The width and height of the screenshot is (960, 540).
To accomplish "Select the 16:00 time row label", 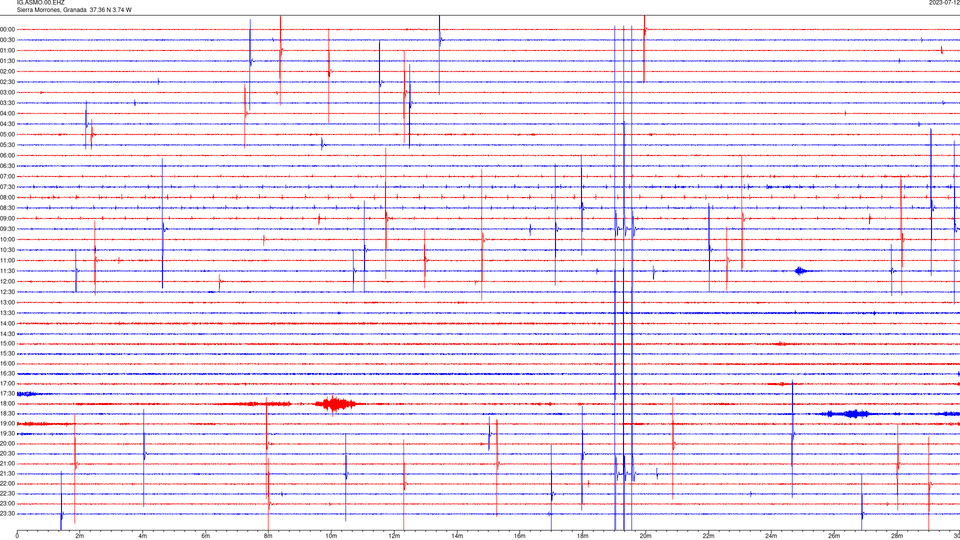I will [7, 364].
